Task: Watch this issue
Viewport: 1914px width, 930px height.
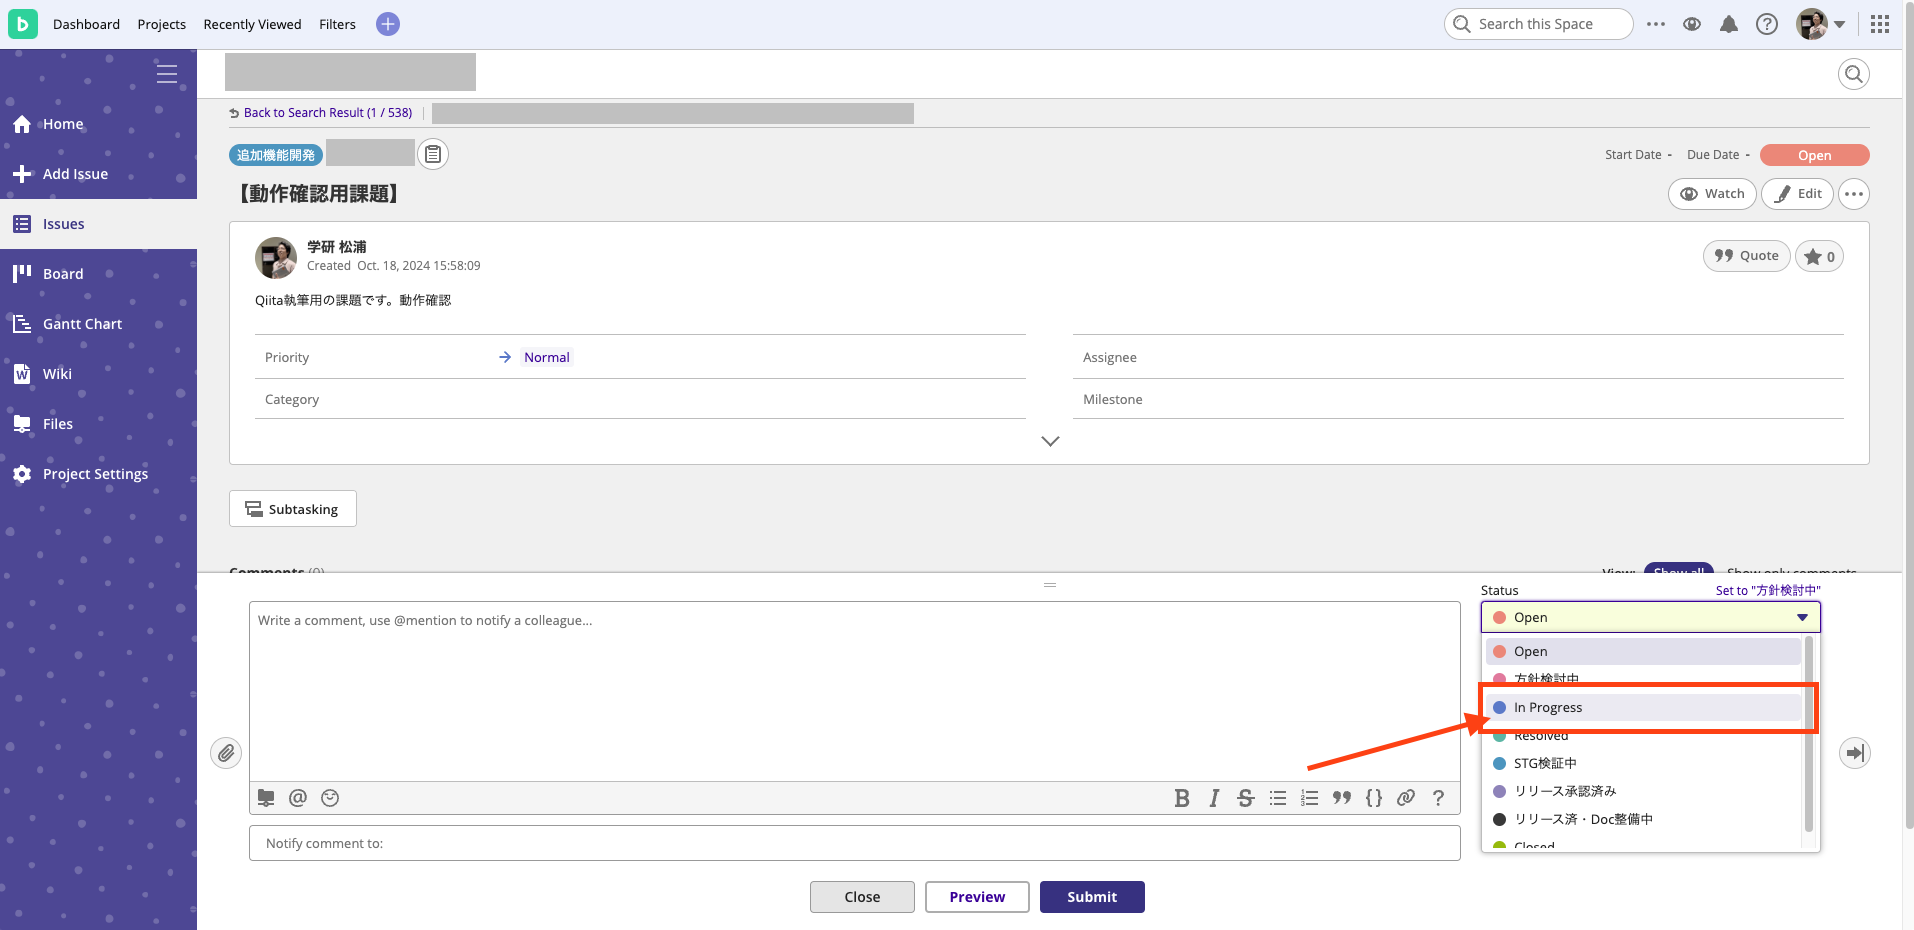Action: tap(1712, 193)
